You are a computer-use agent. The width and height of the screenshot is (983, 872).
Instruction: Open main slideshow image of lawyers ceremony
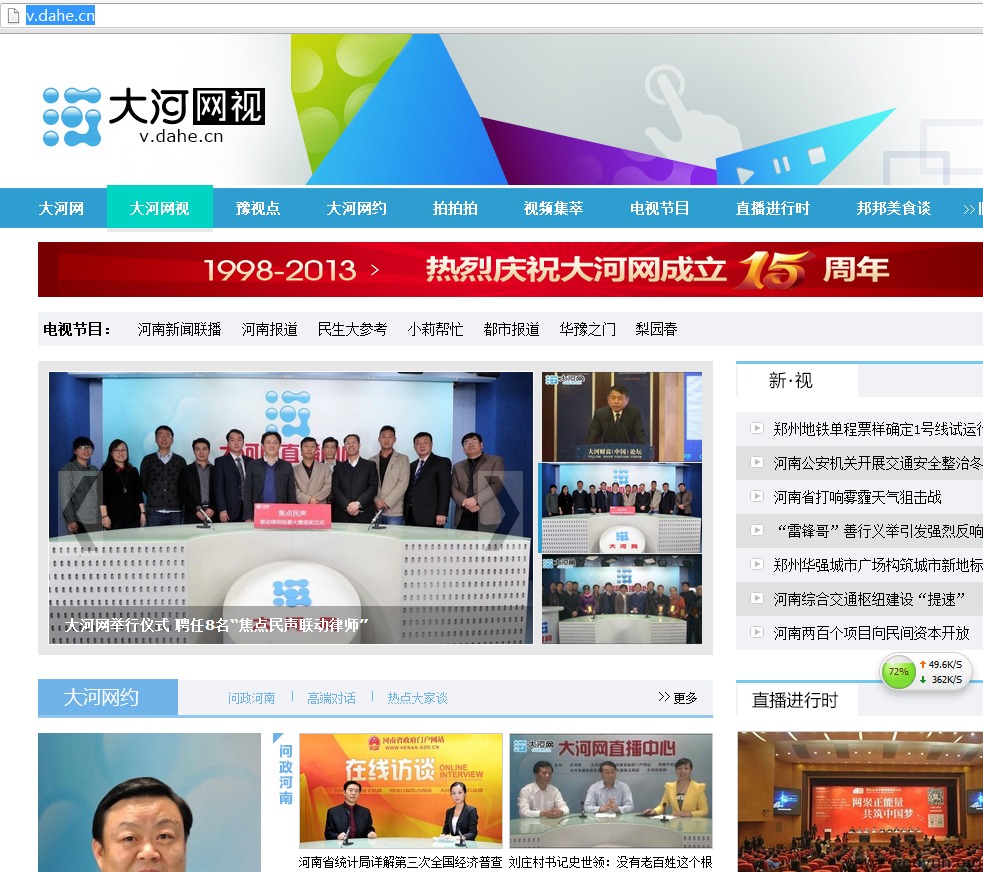(291, 507)
